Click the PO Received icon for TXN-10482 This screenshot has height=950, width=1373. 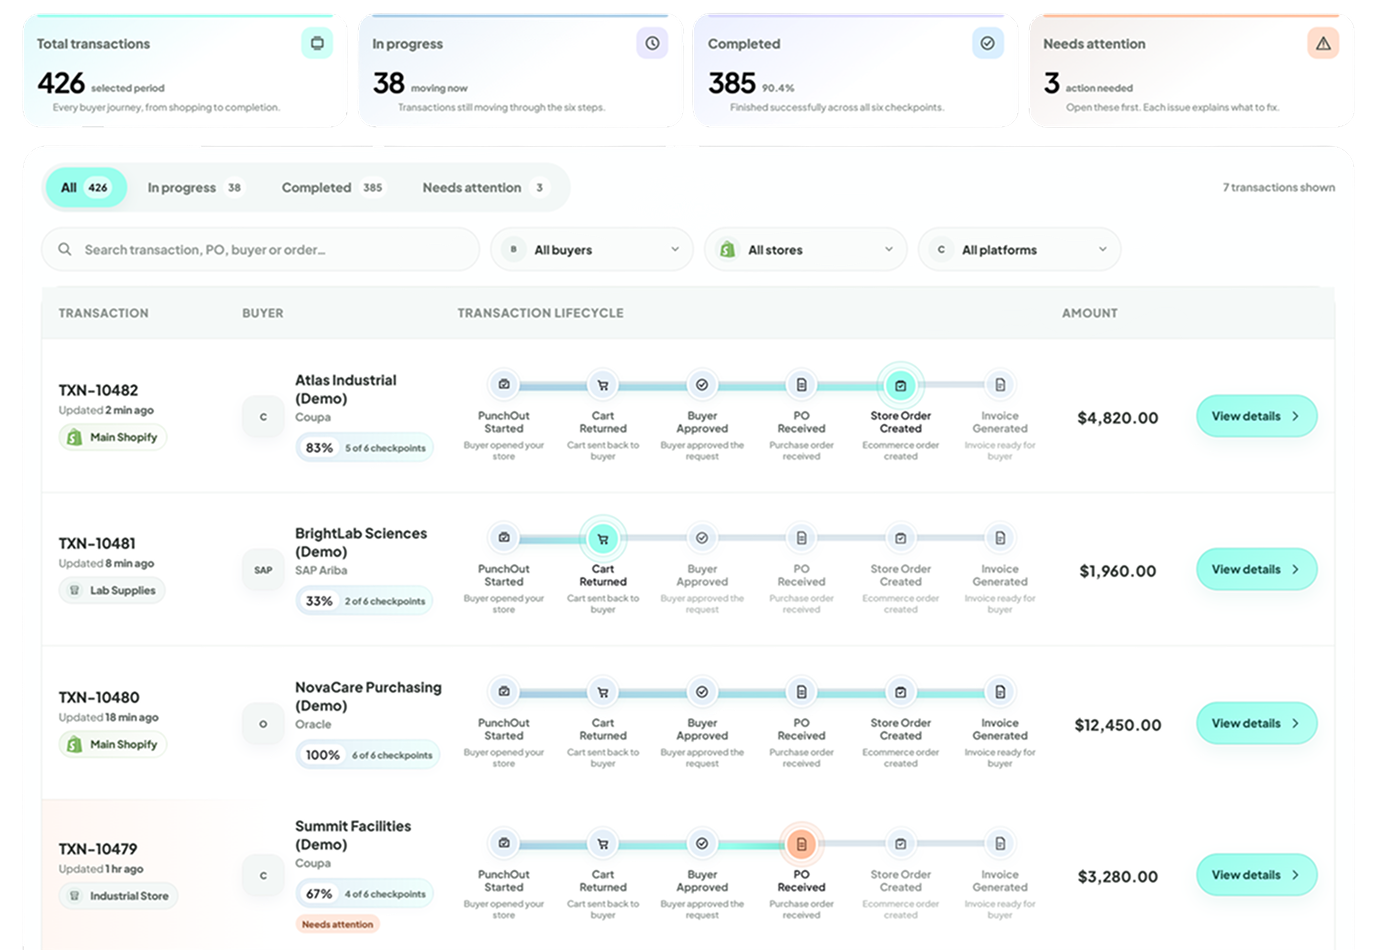(801, 385)
